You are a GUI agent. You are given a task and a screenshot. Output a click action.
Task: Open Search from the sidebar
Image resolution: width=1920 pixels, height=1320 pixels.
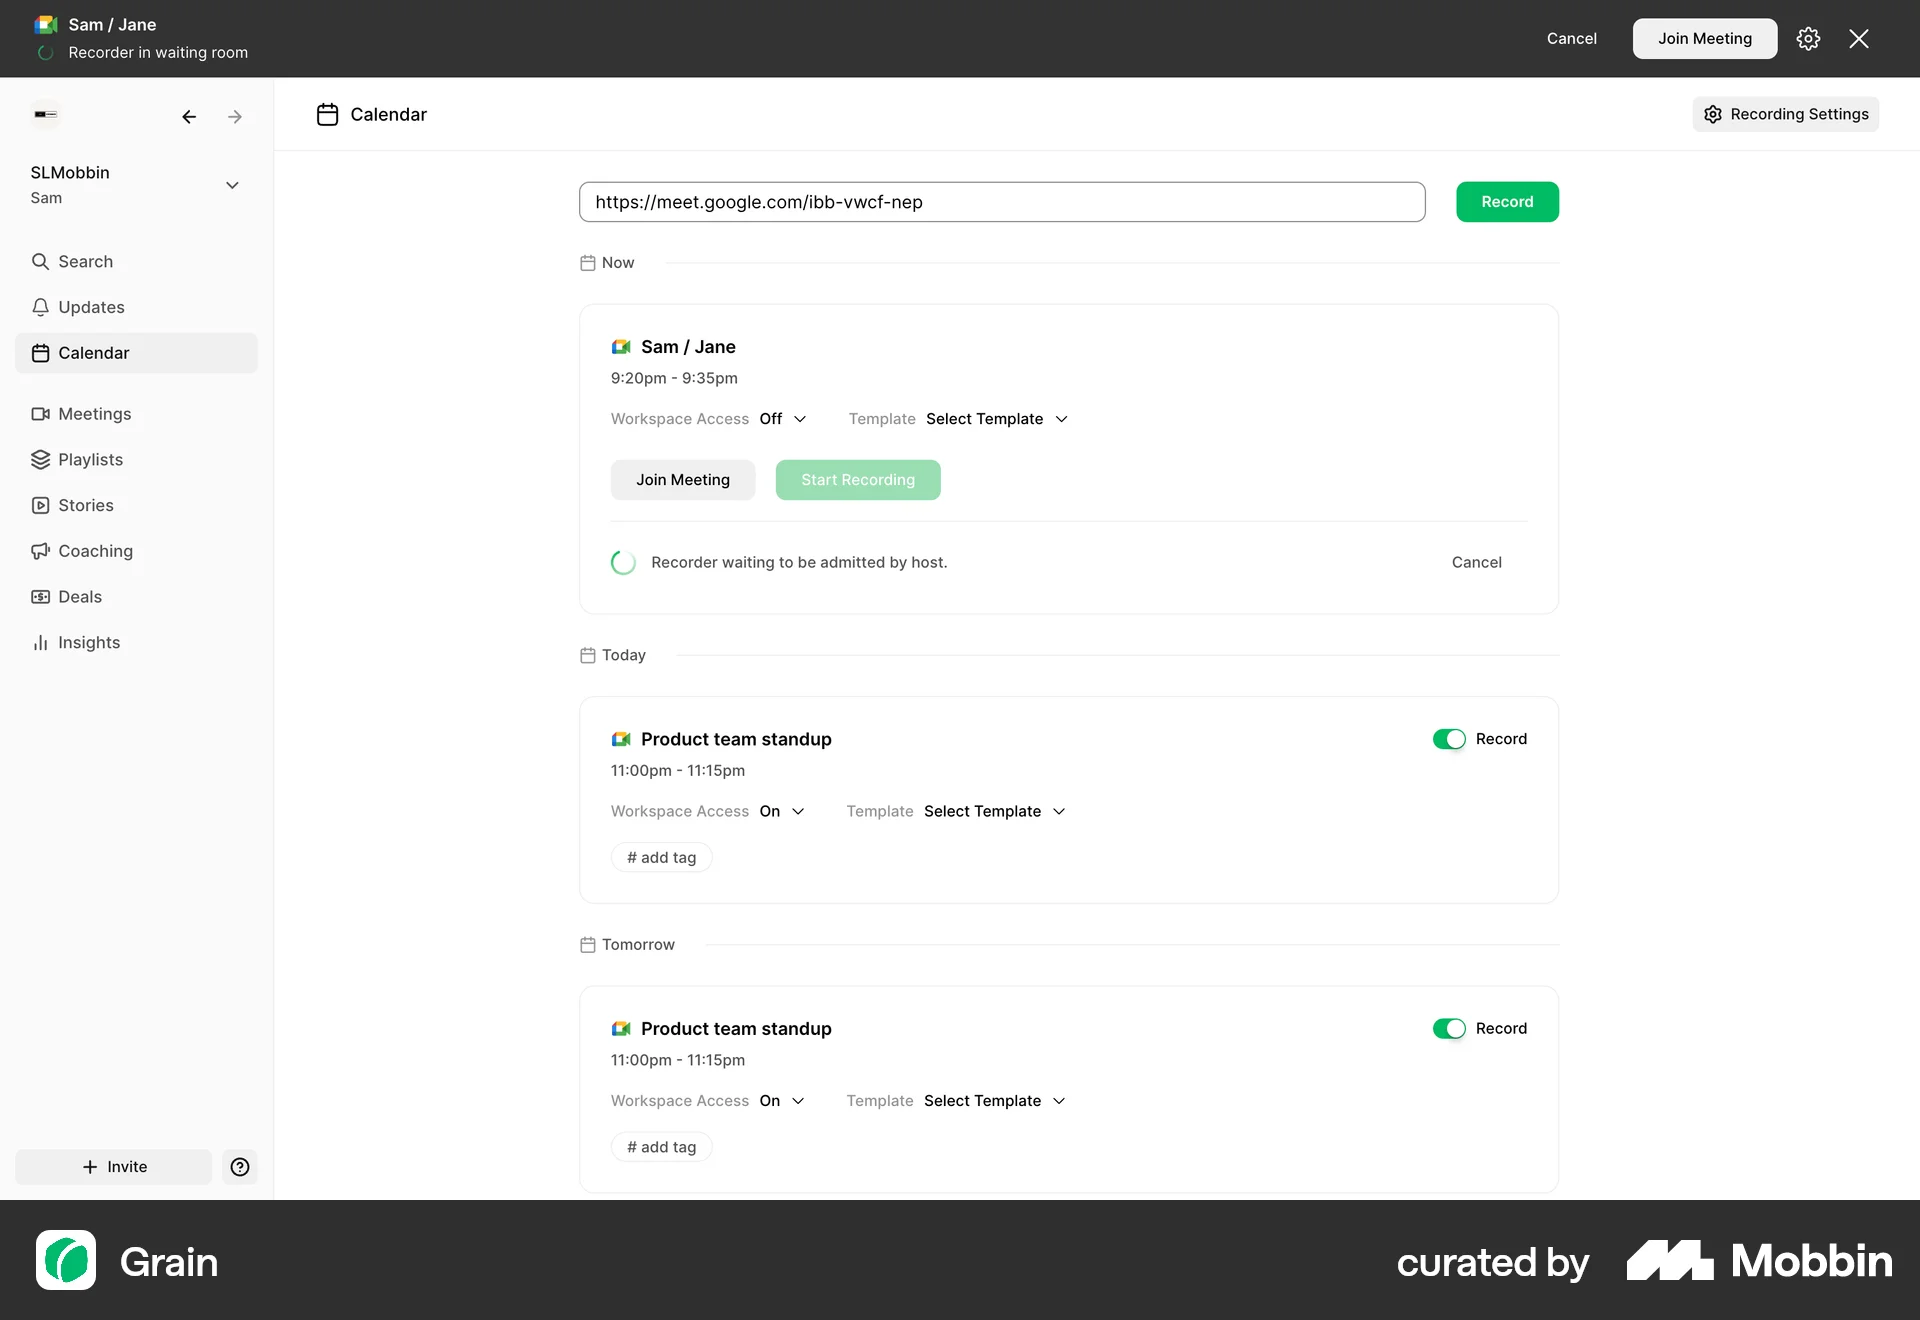click(x=85, y=261)
